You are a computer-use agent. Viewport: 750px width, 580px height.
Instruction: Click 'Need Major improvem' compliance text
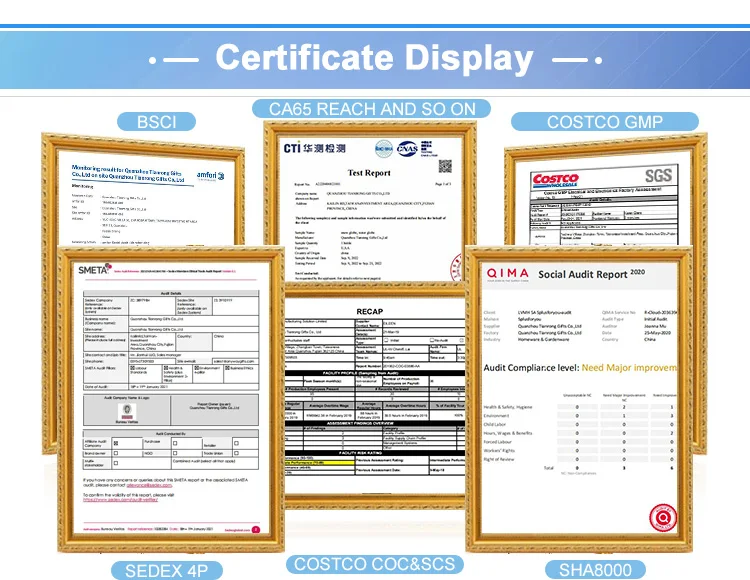[x=629, y=368]
